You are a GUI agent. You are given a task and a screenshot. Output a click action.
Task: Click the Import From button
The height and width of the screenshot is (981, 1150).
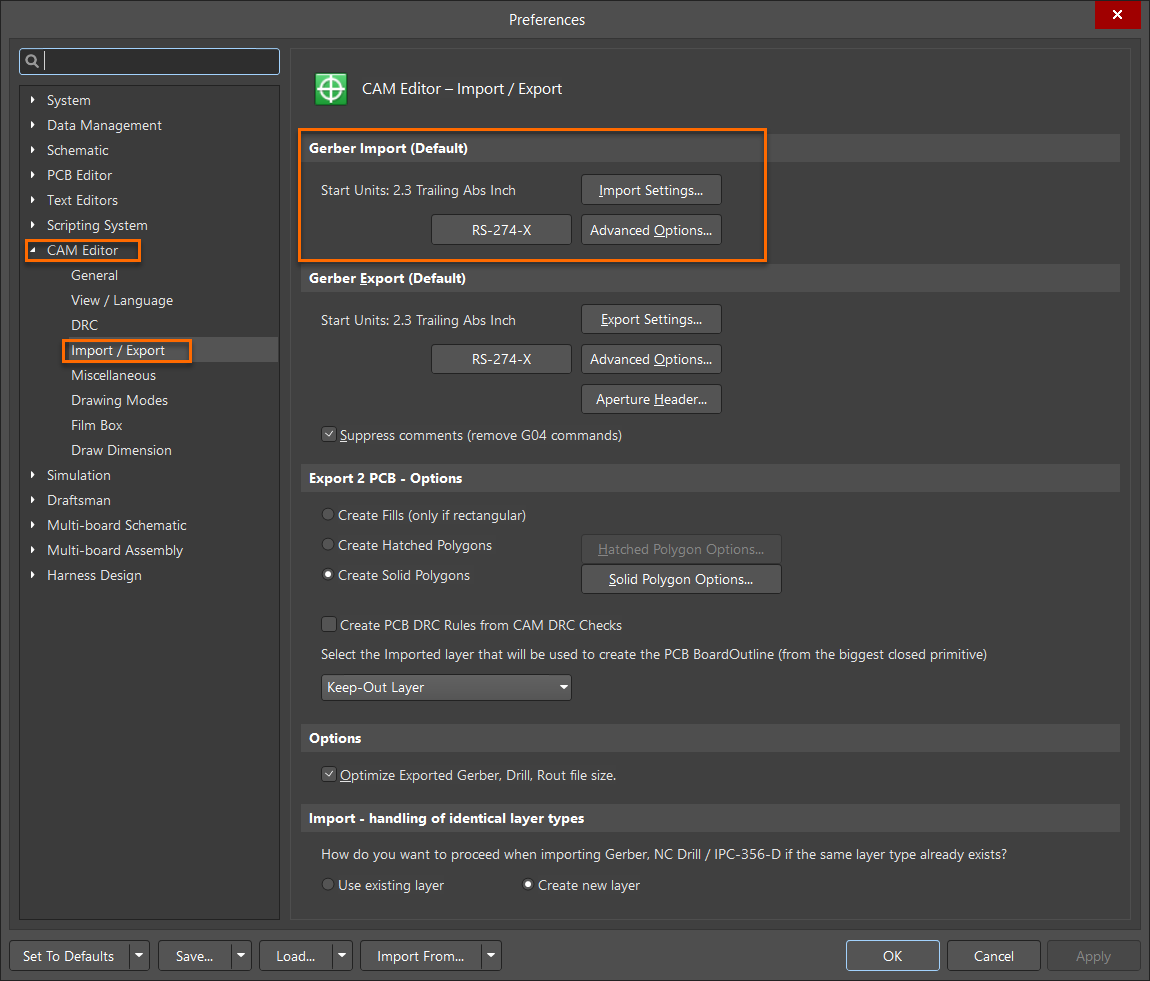pyautogui.click(x=420, y=956)
